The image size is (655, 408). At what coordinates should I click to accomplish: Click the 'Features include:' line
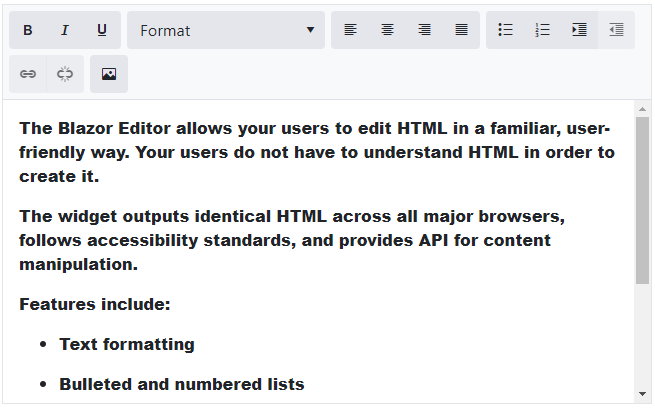[x=95, y=304]
